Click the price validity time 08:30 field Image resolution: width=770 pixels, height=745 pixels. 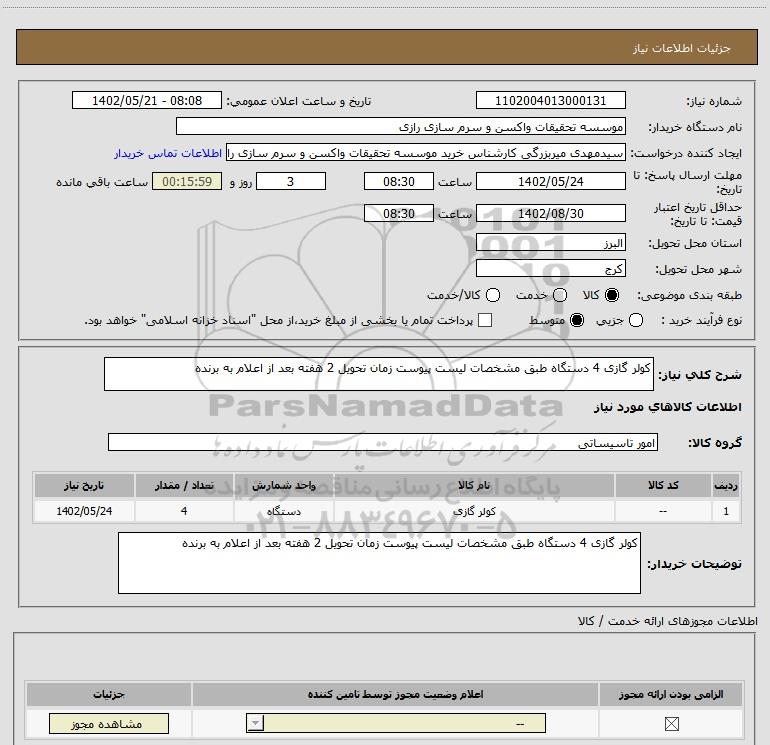(x=399, y=214)
